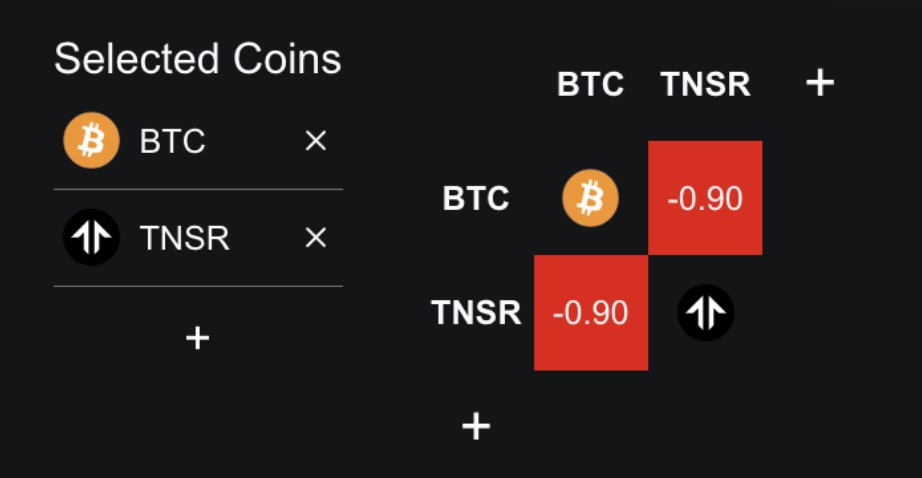Screen dimensions: 922x478
Task: Open the red -0.90 cell in BTC row
Action: coord(705,198)
